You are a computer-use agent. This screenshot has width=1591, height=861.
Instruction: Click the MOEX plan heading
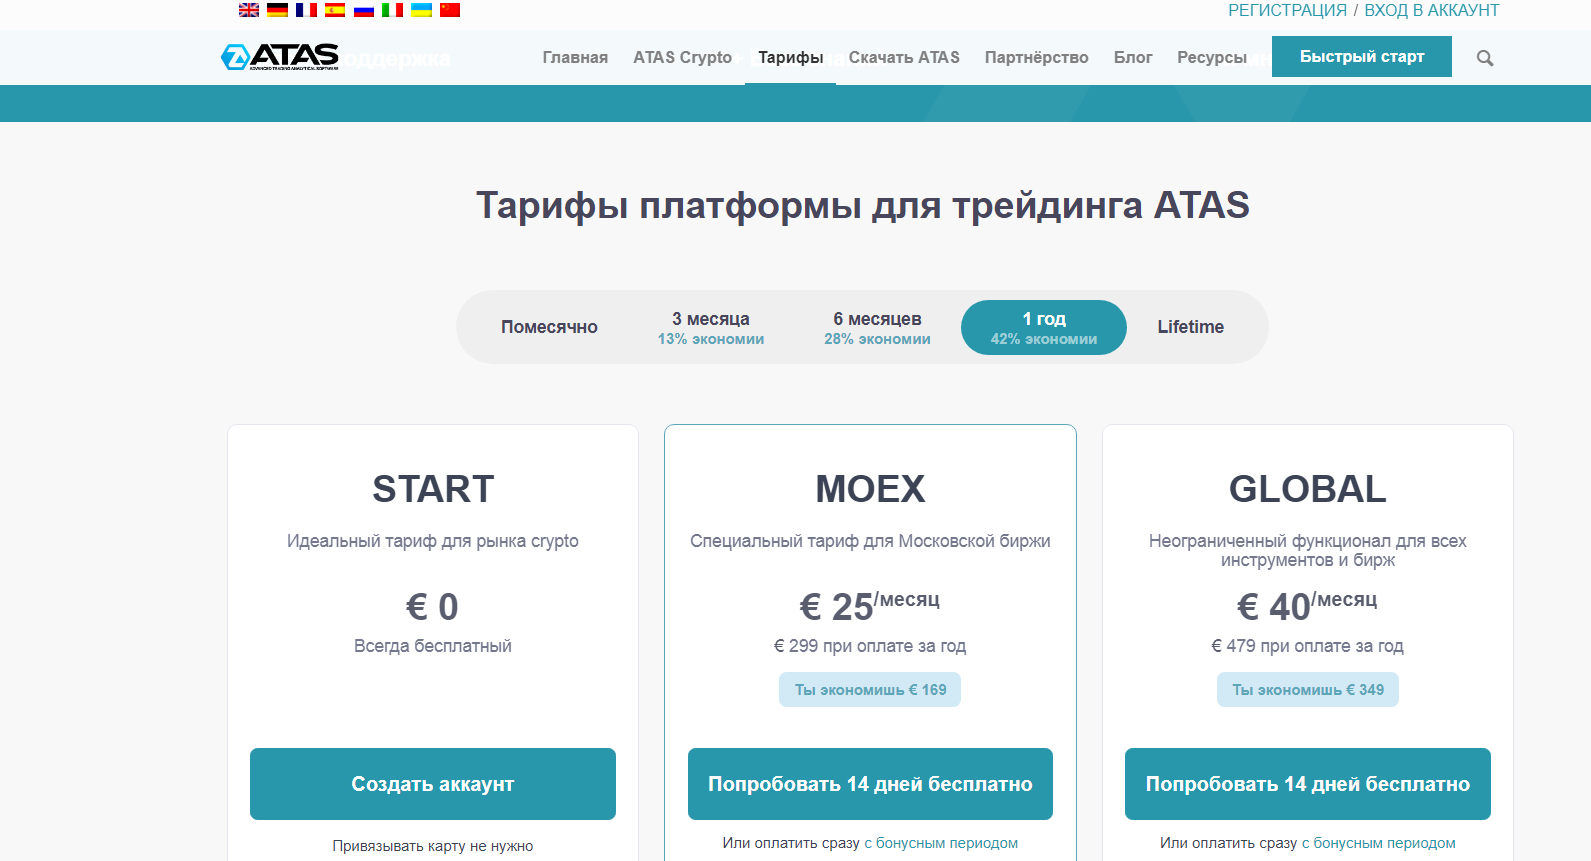pos(870,489)
